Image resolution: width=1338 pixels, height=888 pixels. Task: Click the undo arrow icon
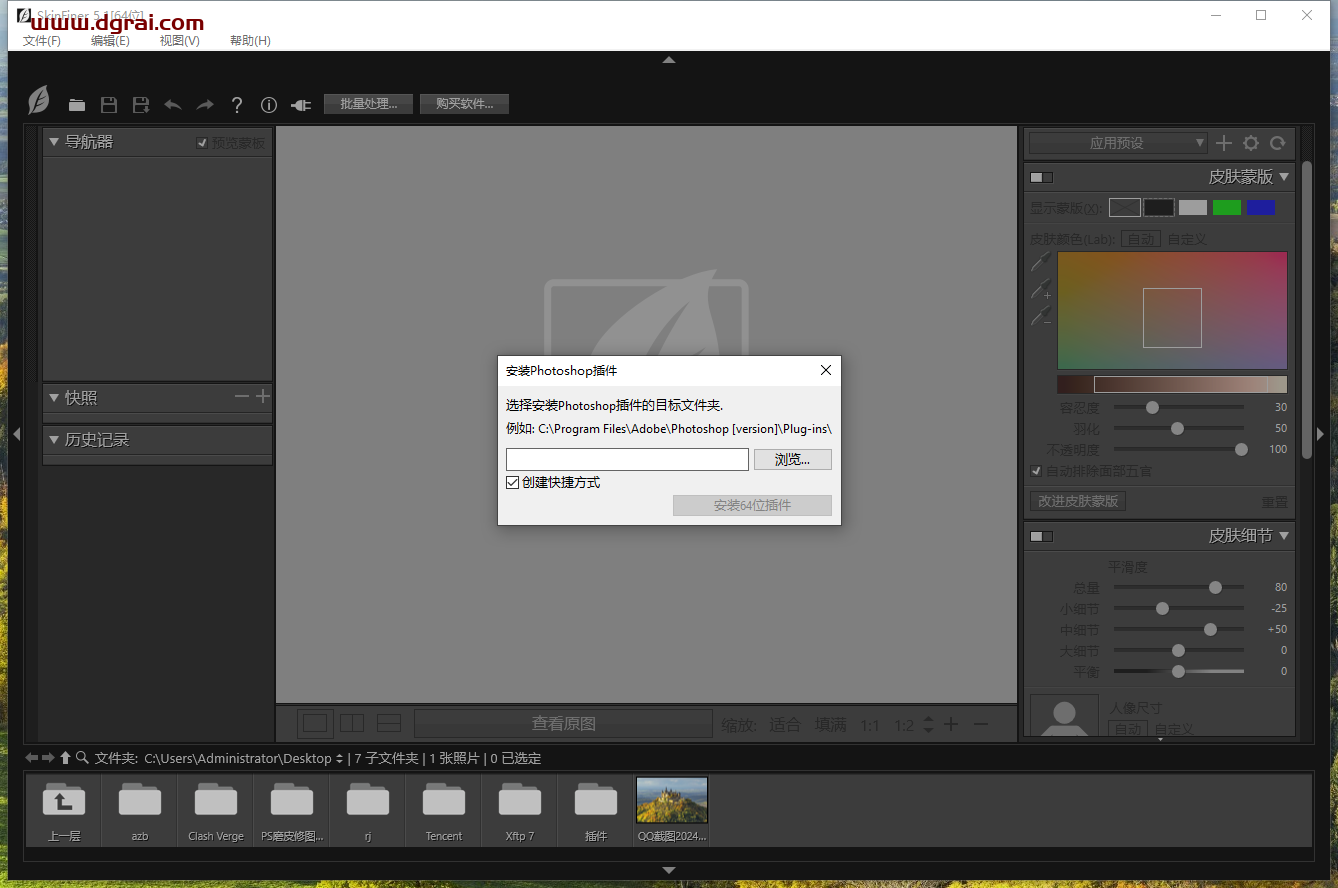click(173, 105)
